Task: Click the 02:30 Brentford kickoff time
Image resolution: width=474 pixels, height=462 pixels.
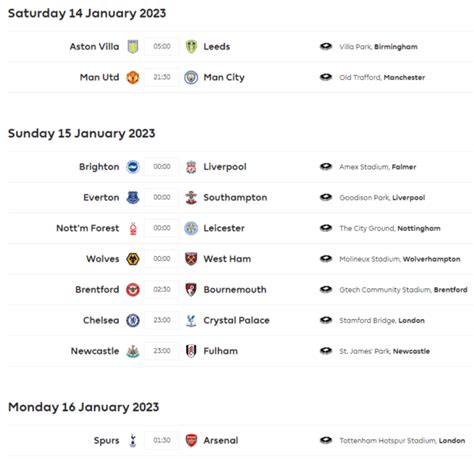Action: click(162, 289)
